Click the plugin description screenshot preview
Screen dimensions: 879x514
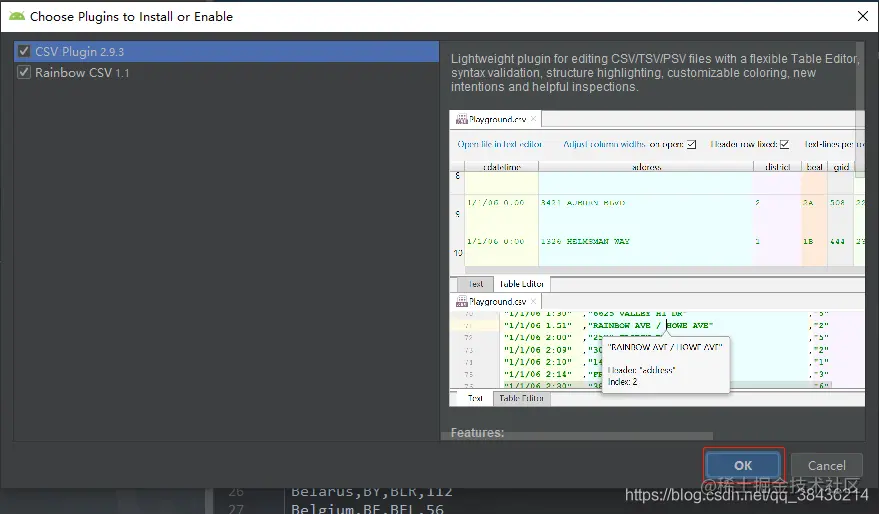click(656, 258)
